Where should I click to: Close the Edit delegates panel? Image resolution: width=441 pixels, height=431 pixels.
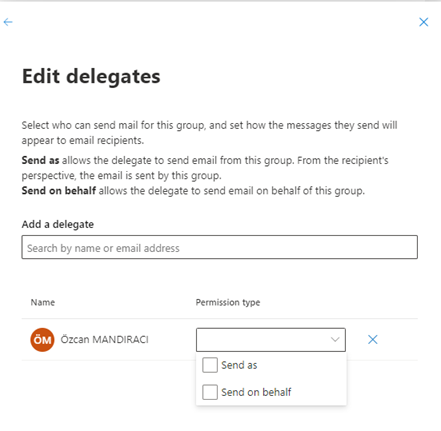[x=424, y=22]
